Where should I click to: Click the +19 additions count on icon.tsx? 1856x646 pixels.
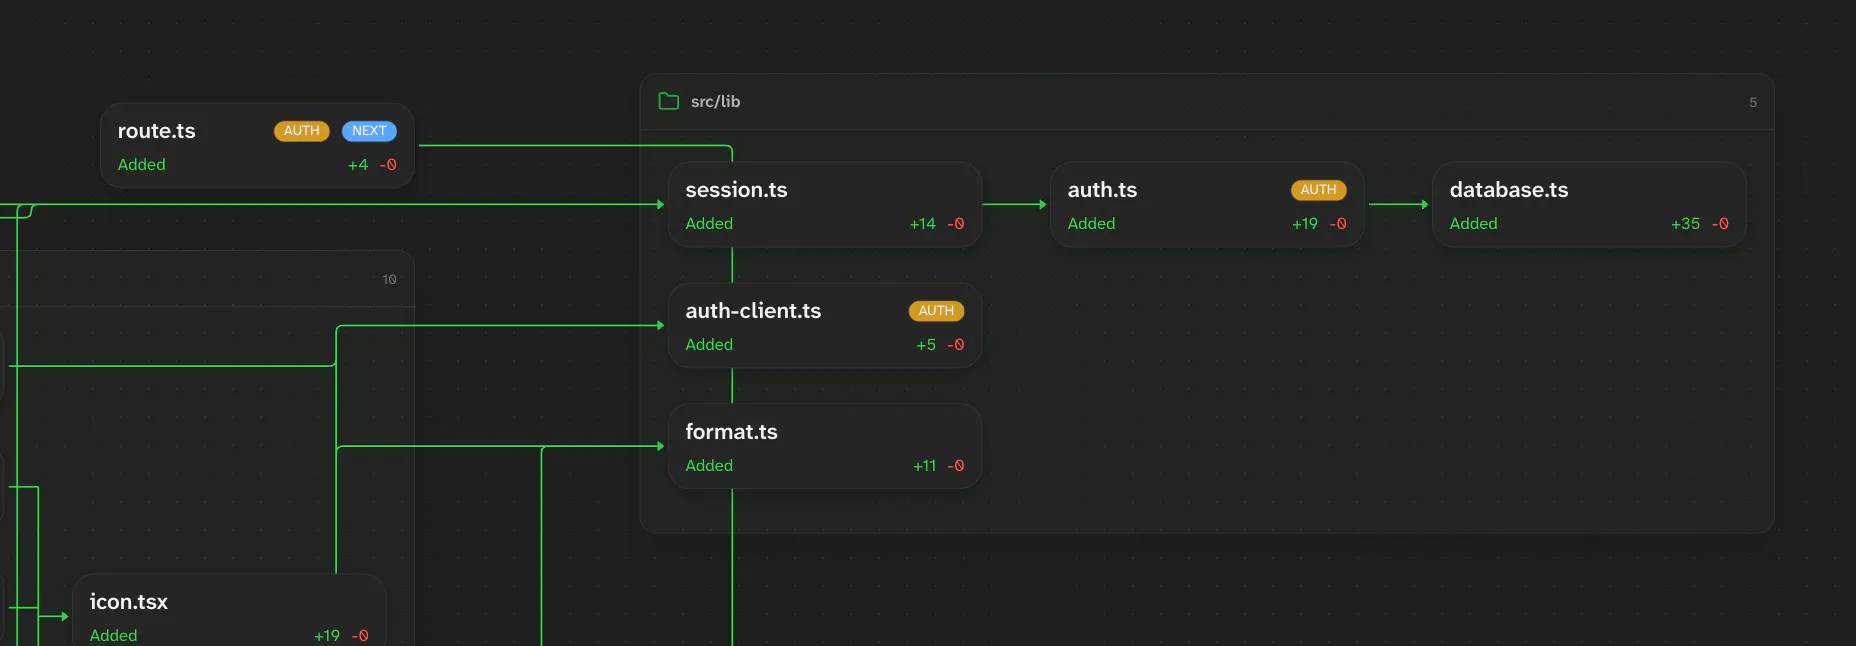[327, 636]
